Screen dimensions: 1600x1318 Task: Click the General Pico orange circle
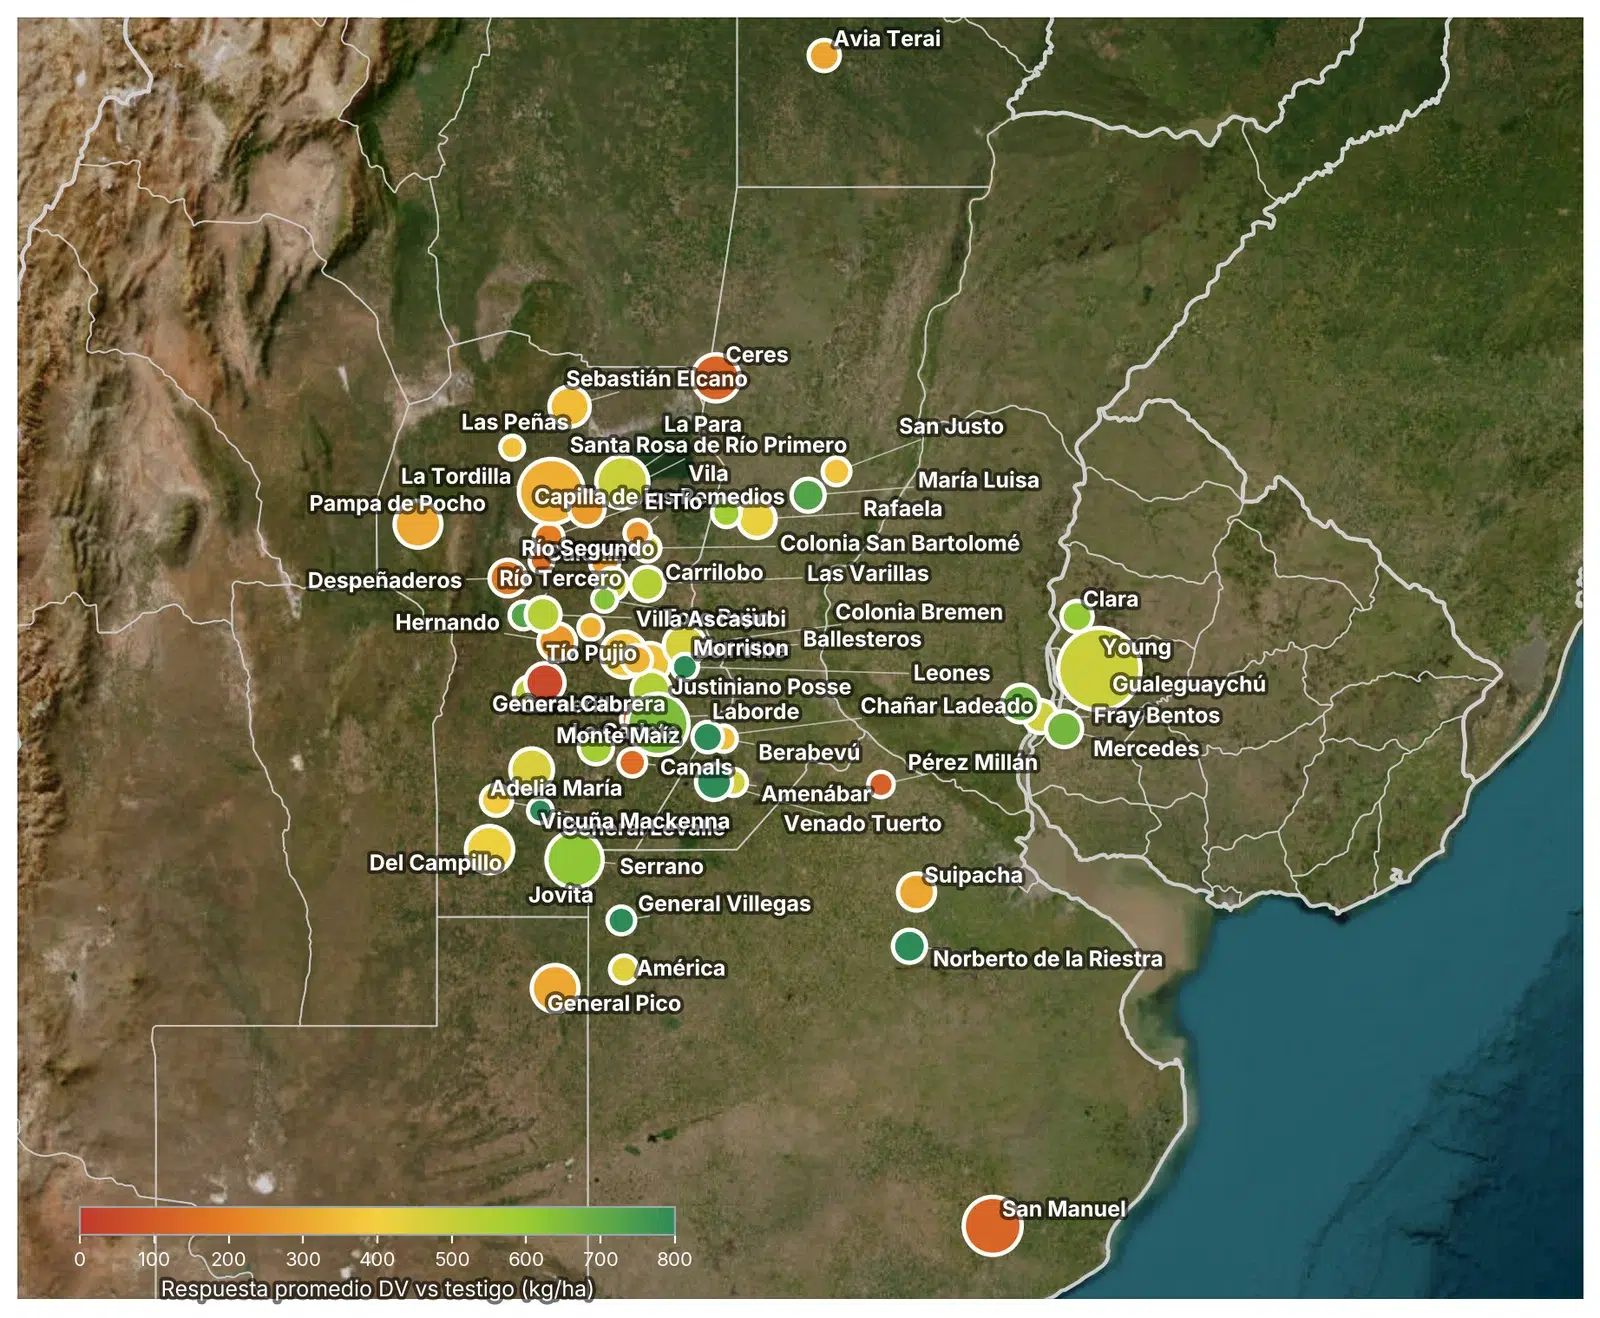point(555,988)
